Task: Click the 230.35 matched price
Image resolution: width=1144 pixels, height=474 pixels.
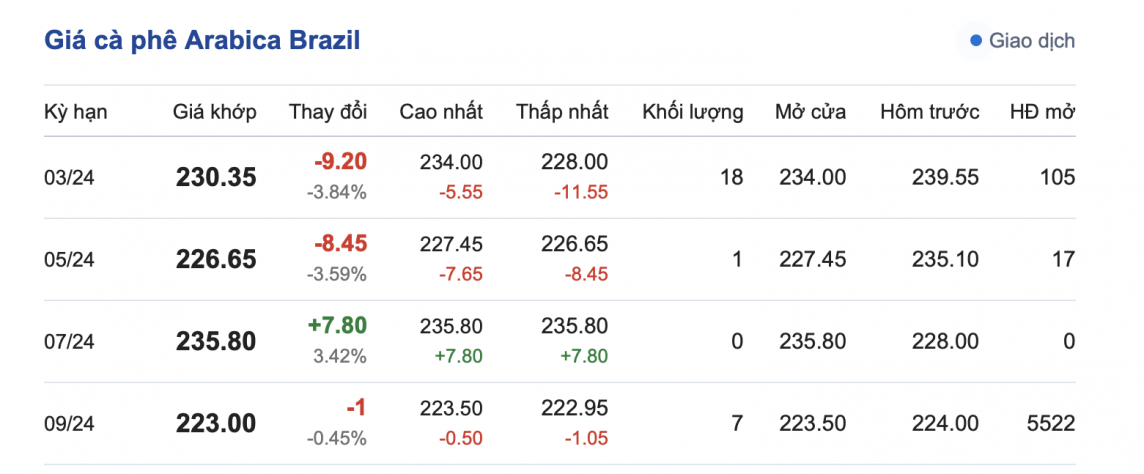Action: click(x=216, y=178)
